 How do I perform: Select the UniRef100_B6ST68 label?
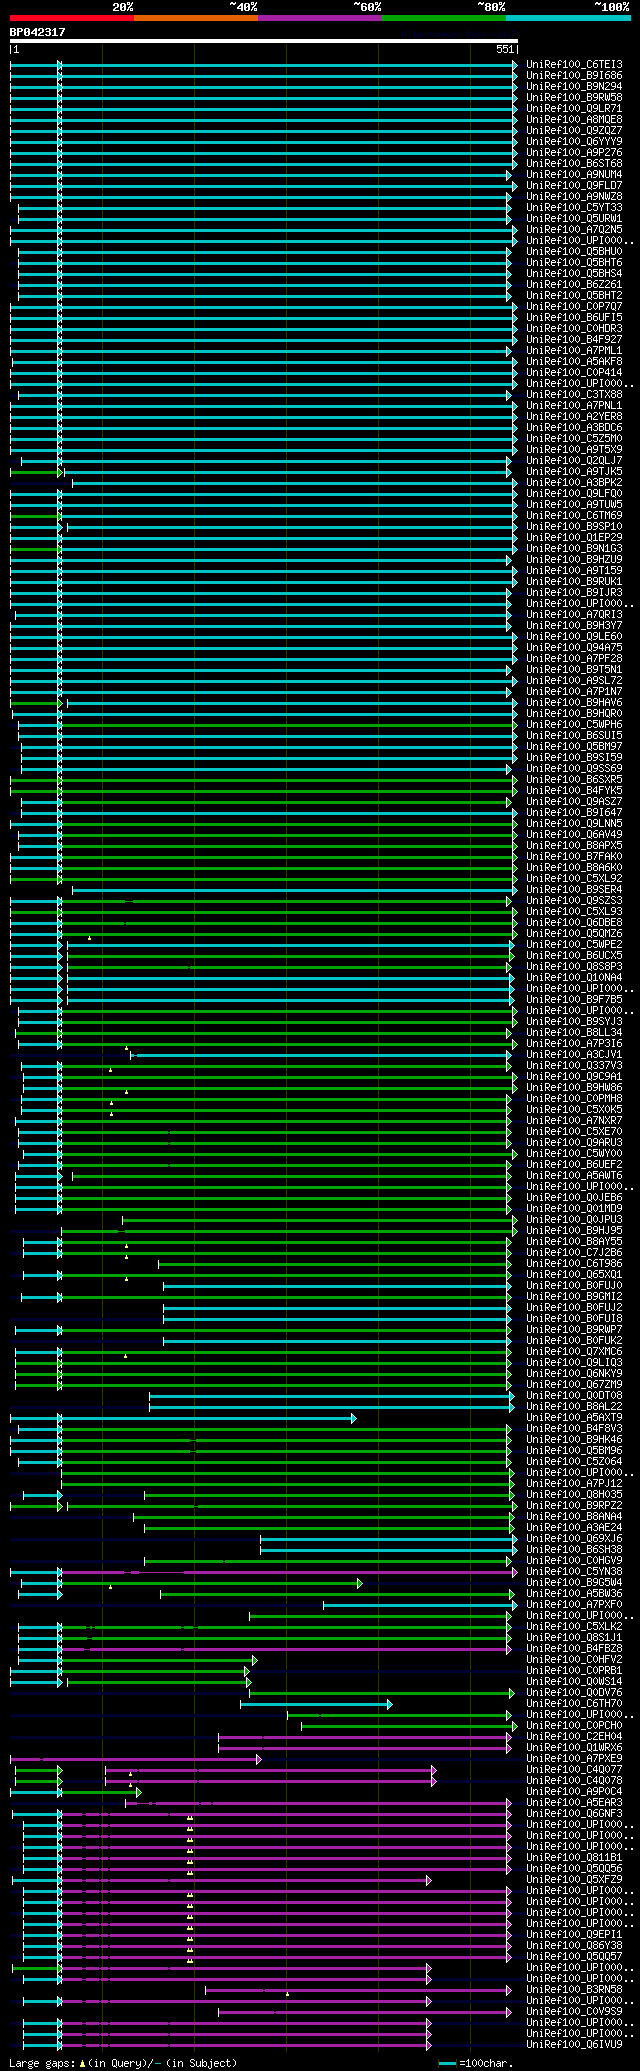(x=574, y=164)
